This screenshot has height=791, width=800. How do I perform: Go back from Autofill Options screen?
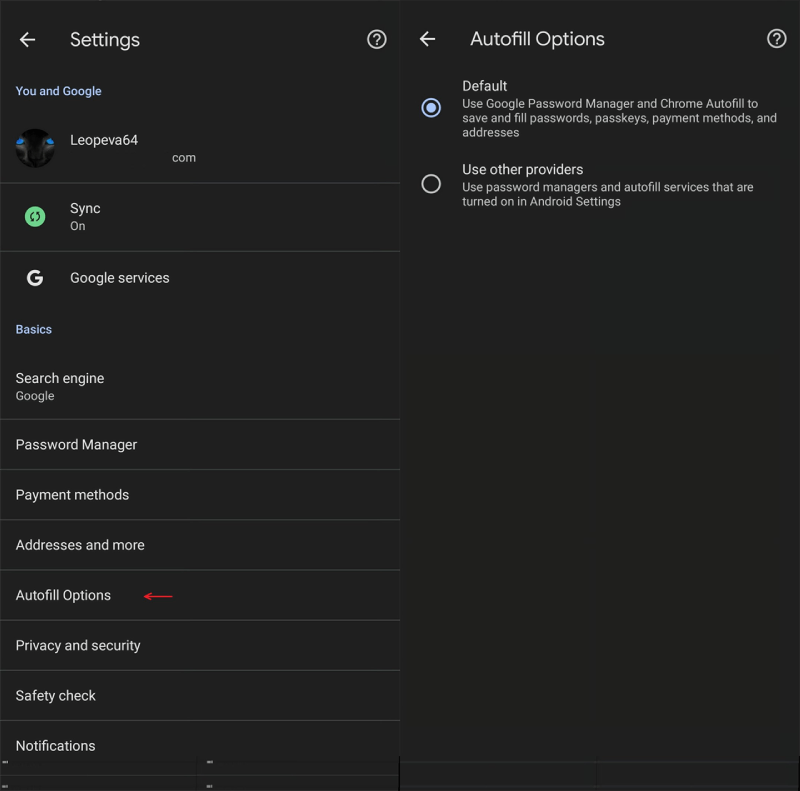click(427, 40)
